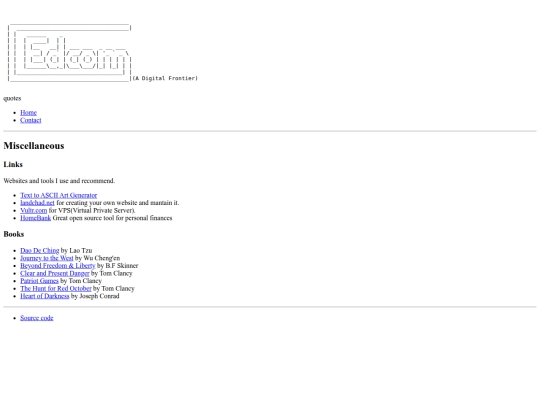
Task: Open the Dao De Ching book link
Action: (x=40, y=251)
